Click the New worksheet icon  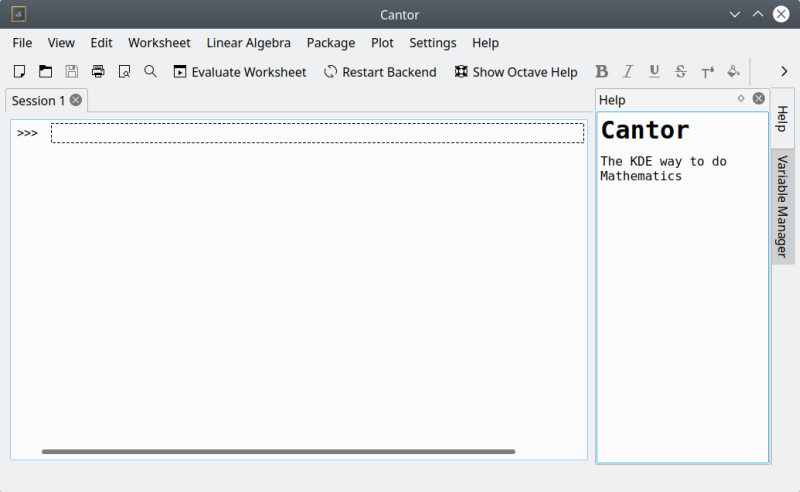[19, 72]
